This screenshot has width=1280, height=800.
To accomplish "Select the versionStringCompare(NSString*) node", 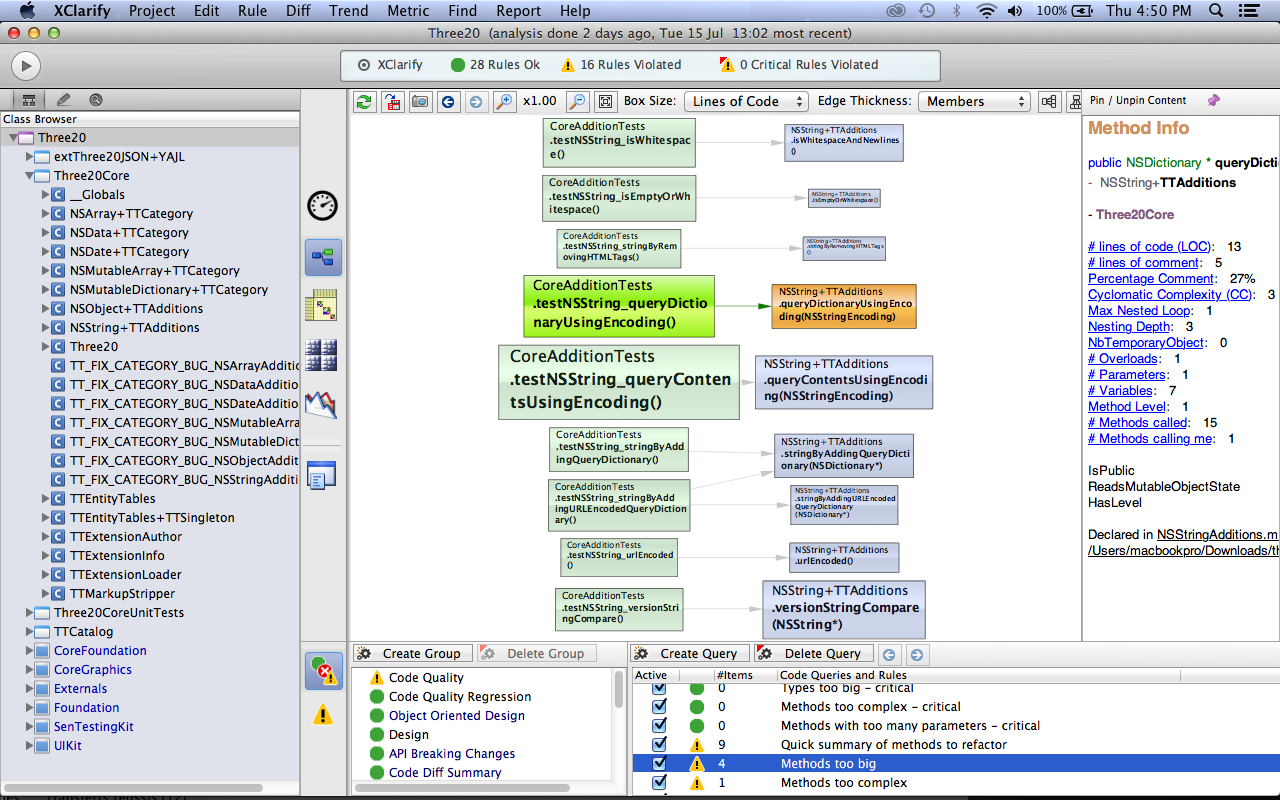I will point(844,609).
